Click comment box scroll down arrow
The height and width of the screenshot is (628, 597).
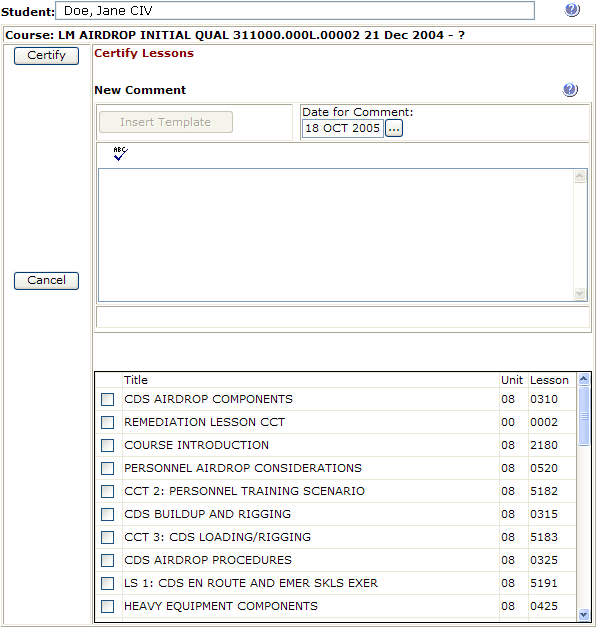(x=580, y=293)
